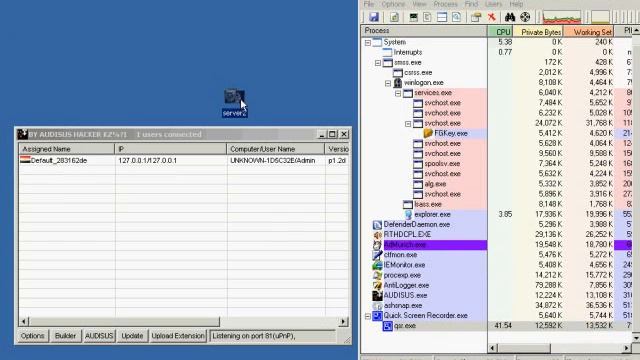Click the Refresh Now toolbar icon

pyautogui.click(x=394, y=17)
